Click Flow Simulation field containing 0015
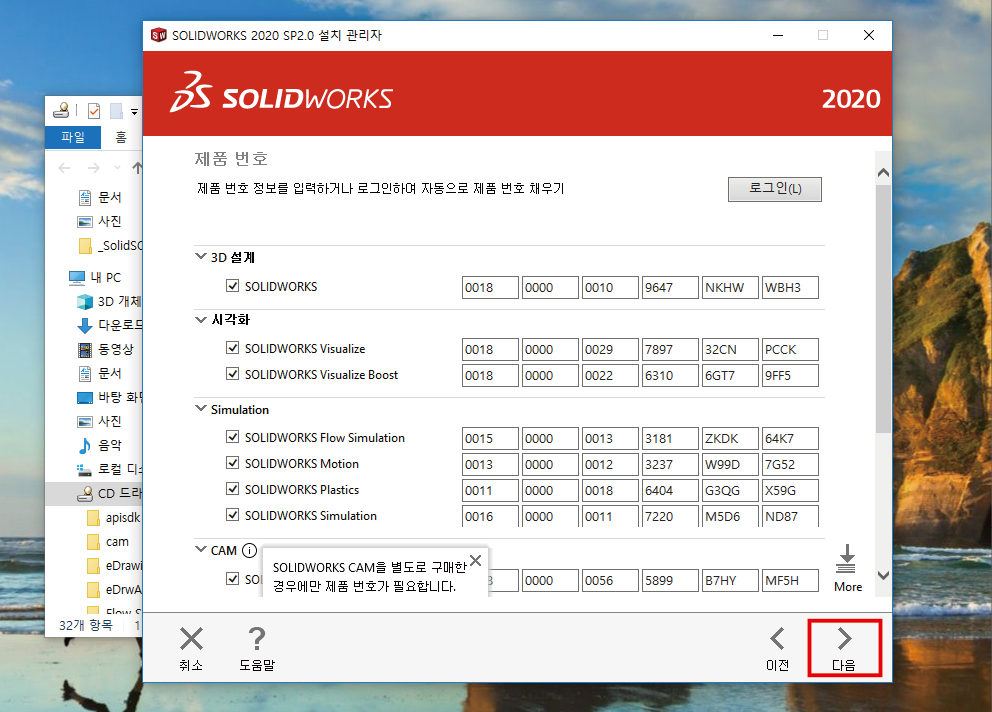This screenshot has height=712, width=992. (490, 439)
